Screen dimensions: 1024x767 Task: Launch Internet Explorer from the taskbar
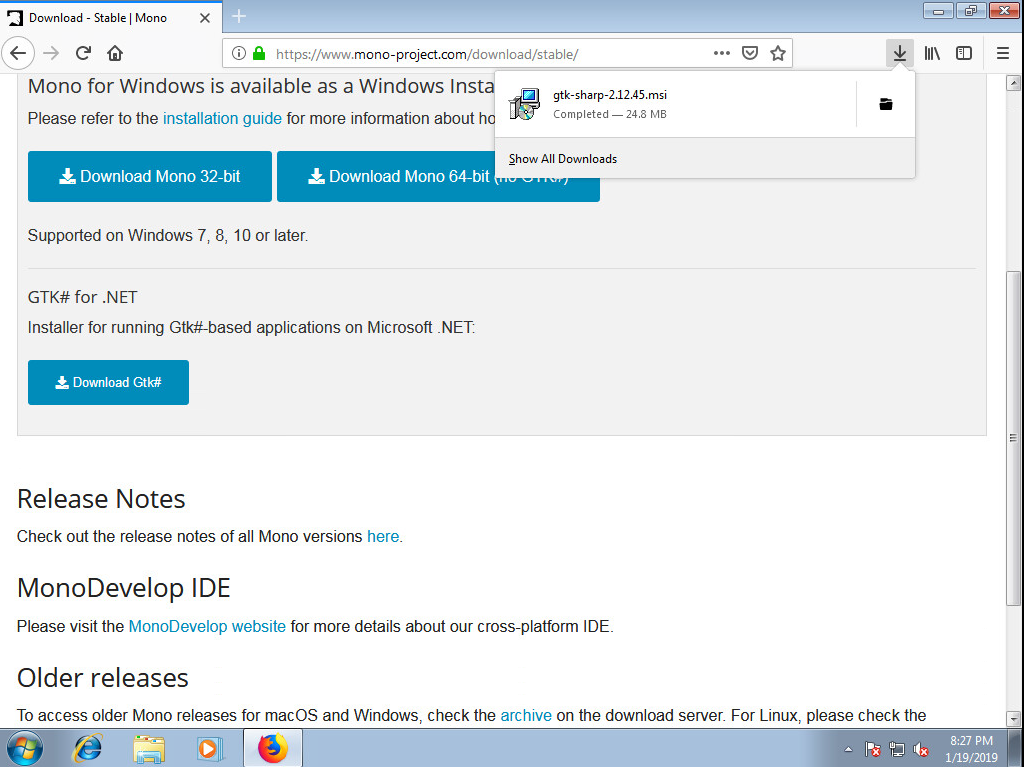tap(88, 748)
